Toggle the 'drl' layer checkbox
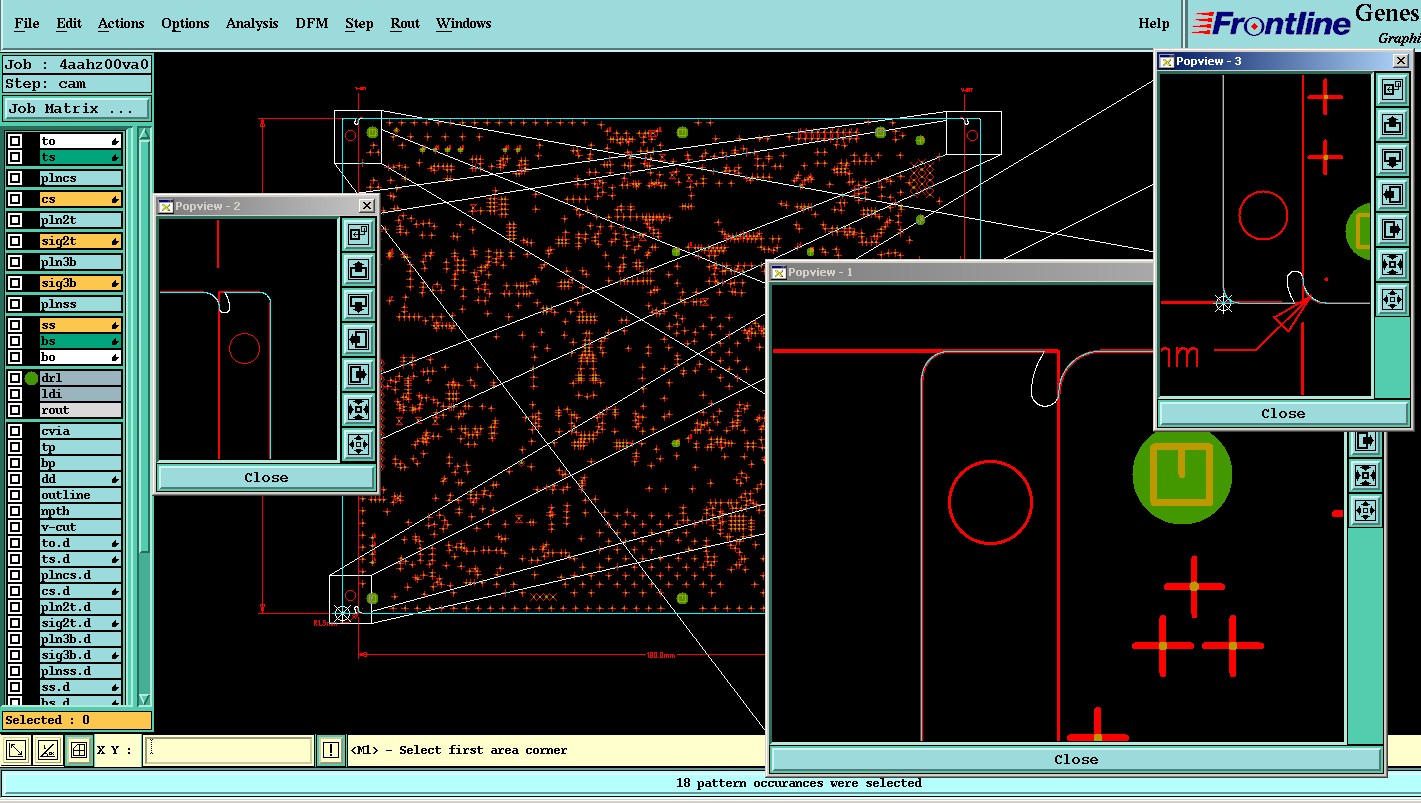1421x803 pixels. (15, 378)
